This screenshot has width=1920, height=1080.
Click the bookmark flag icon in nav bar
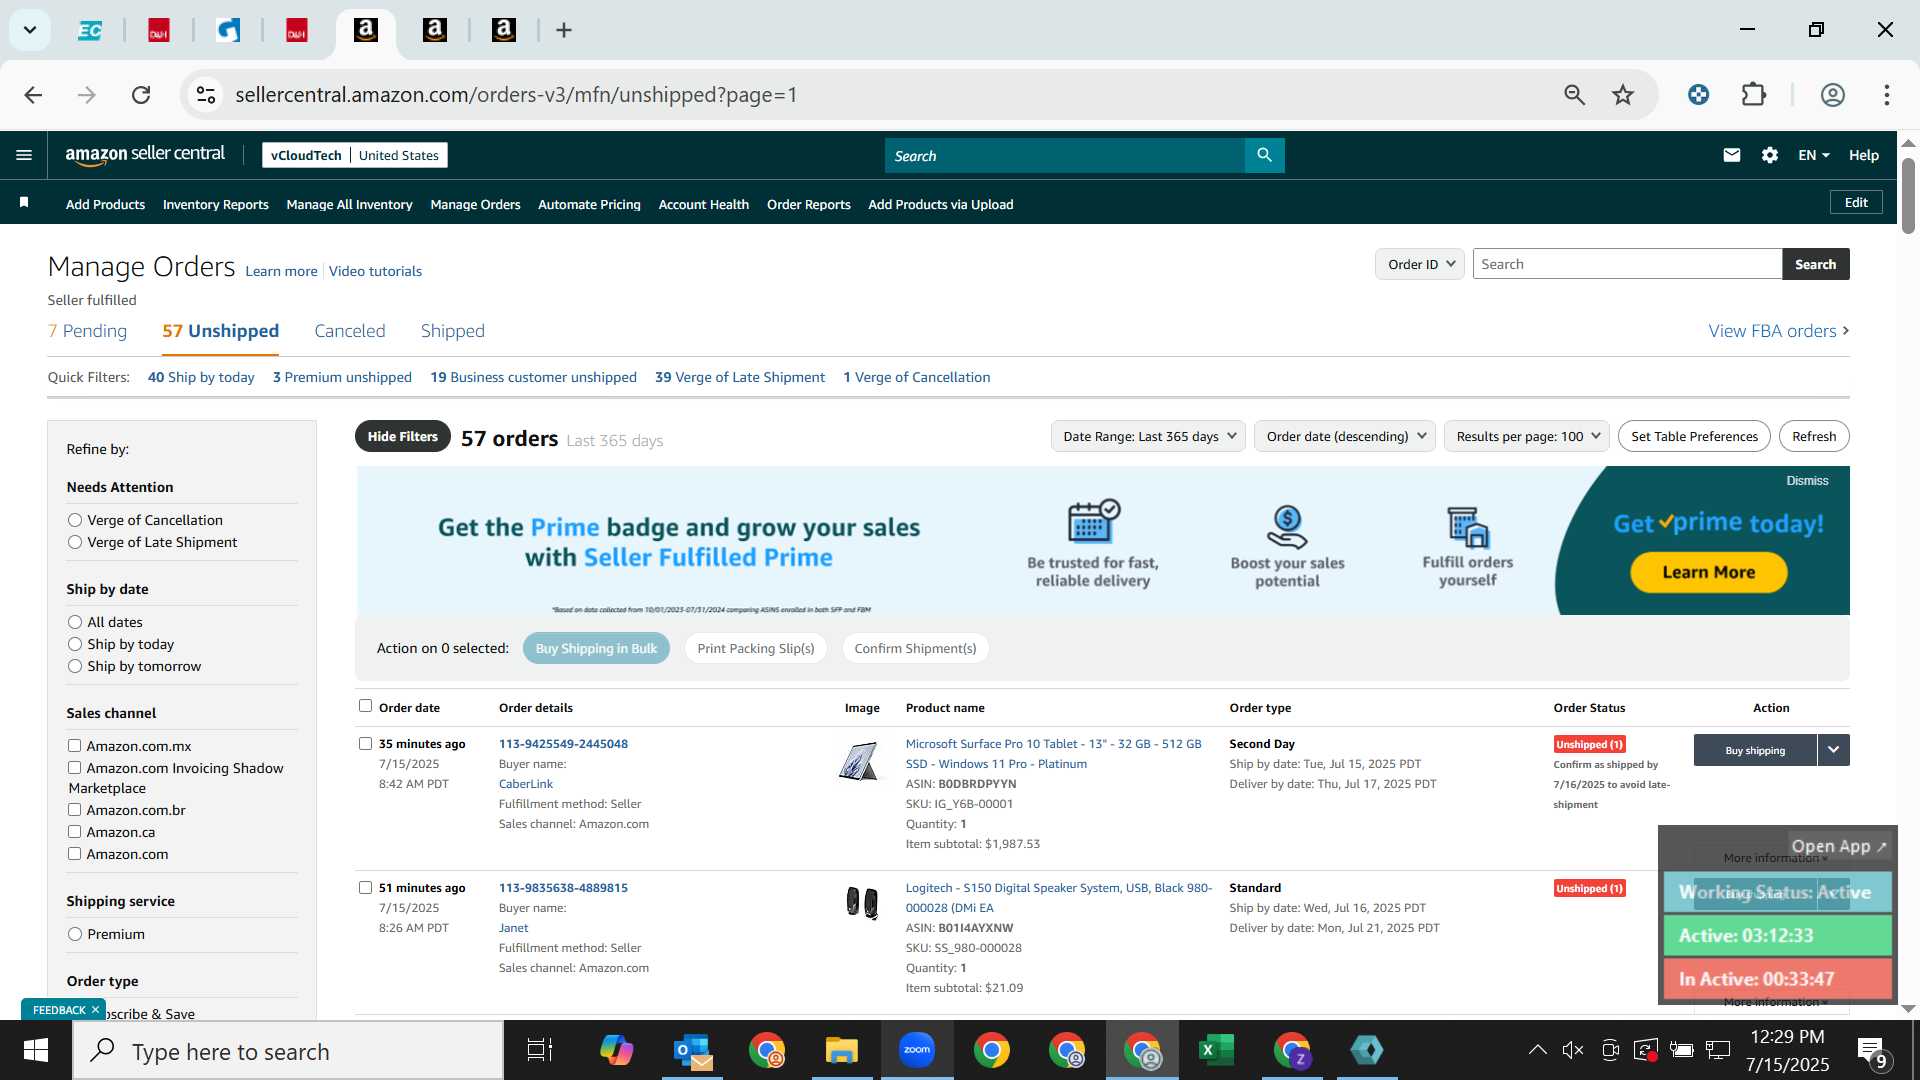(24, 203)
